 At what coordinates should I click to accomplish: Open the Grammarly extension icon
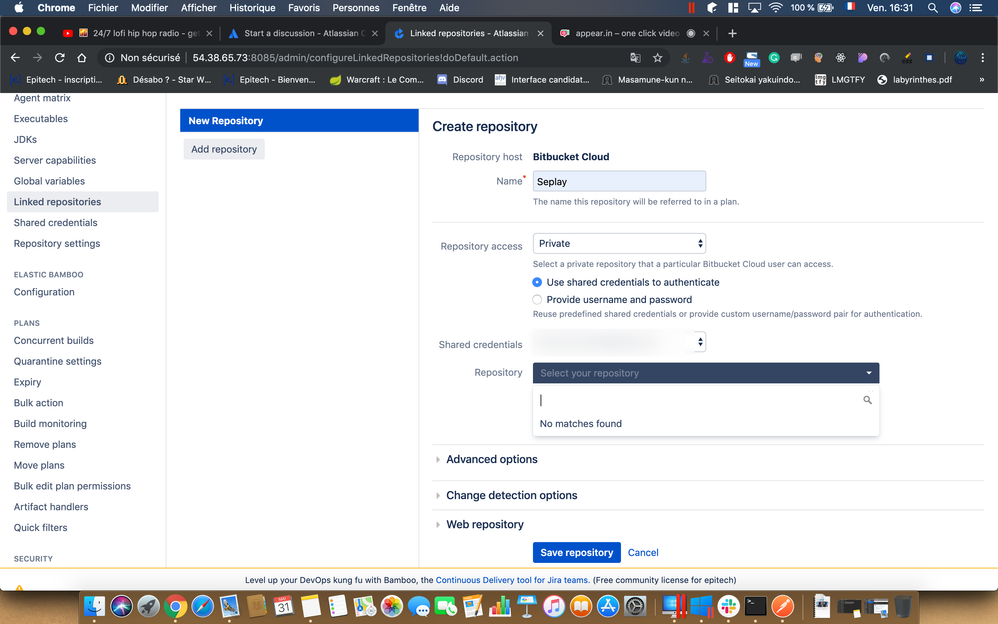(774, 58)
